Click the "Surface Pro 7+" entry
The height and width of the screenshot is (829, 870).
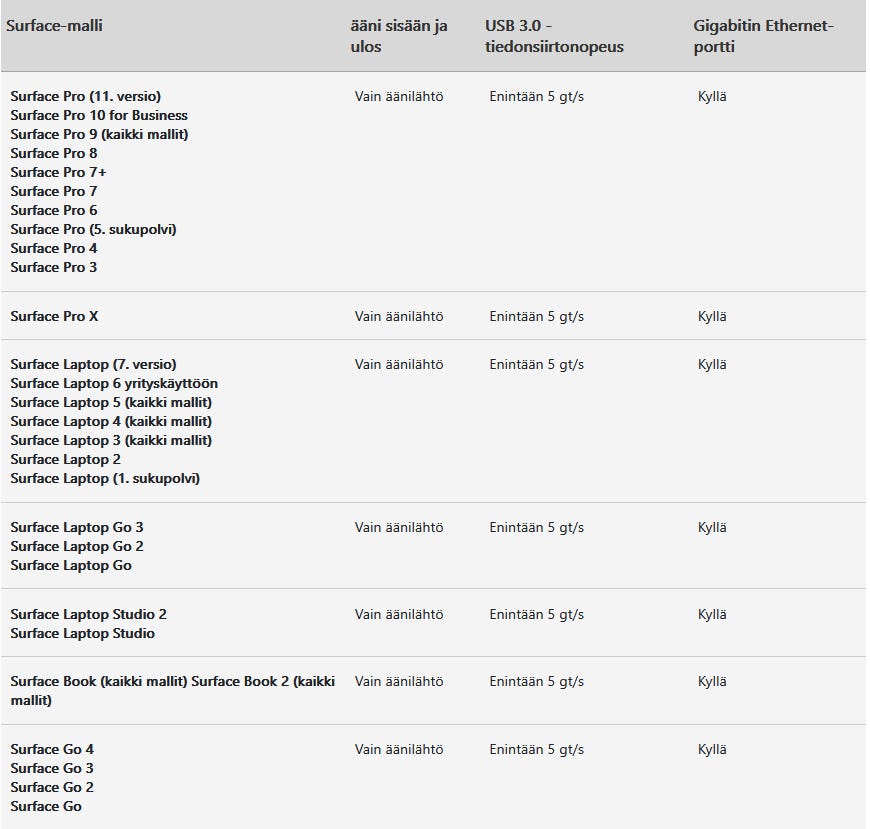point(58,173)
